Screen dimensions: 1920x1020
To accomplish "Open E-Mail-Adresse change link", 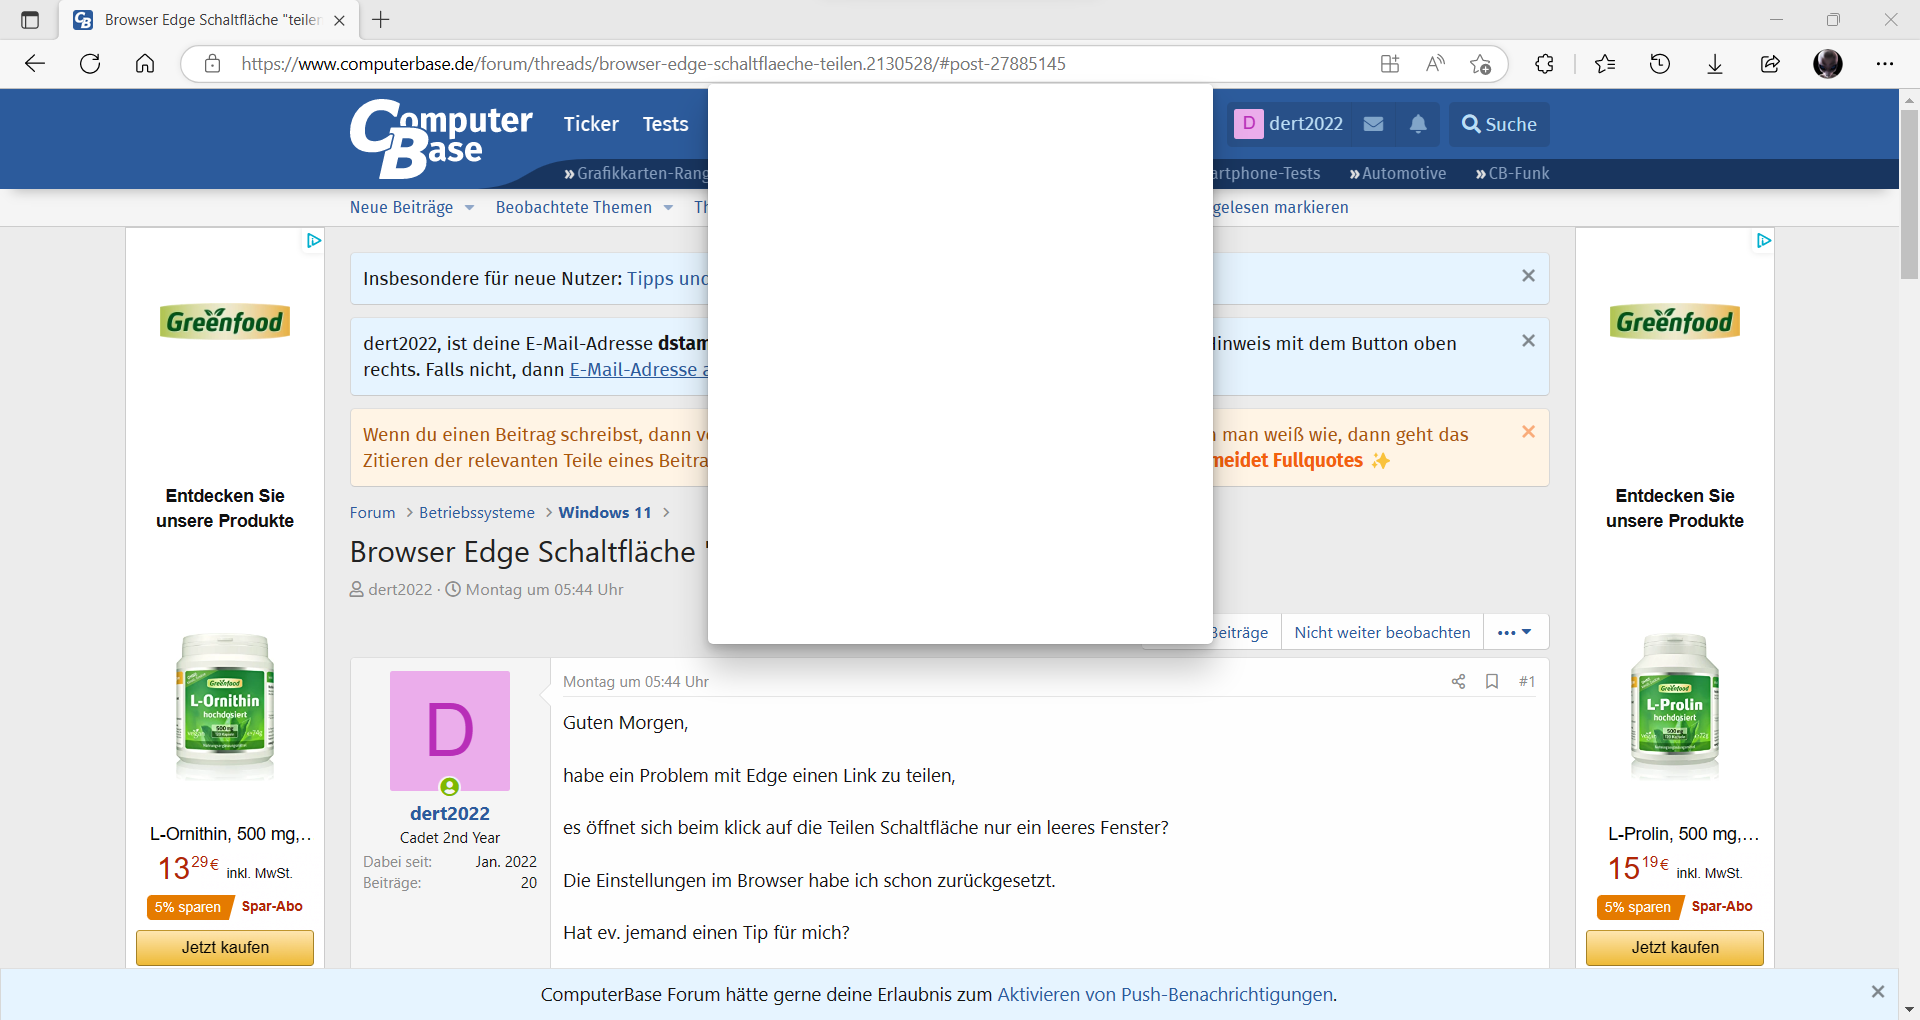I will tap(638, 370).
